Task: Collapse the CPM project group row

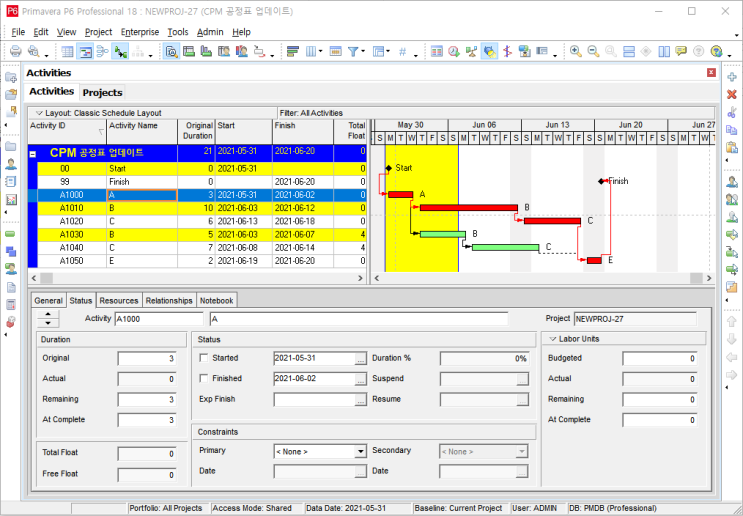Action: pos(33,154)
